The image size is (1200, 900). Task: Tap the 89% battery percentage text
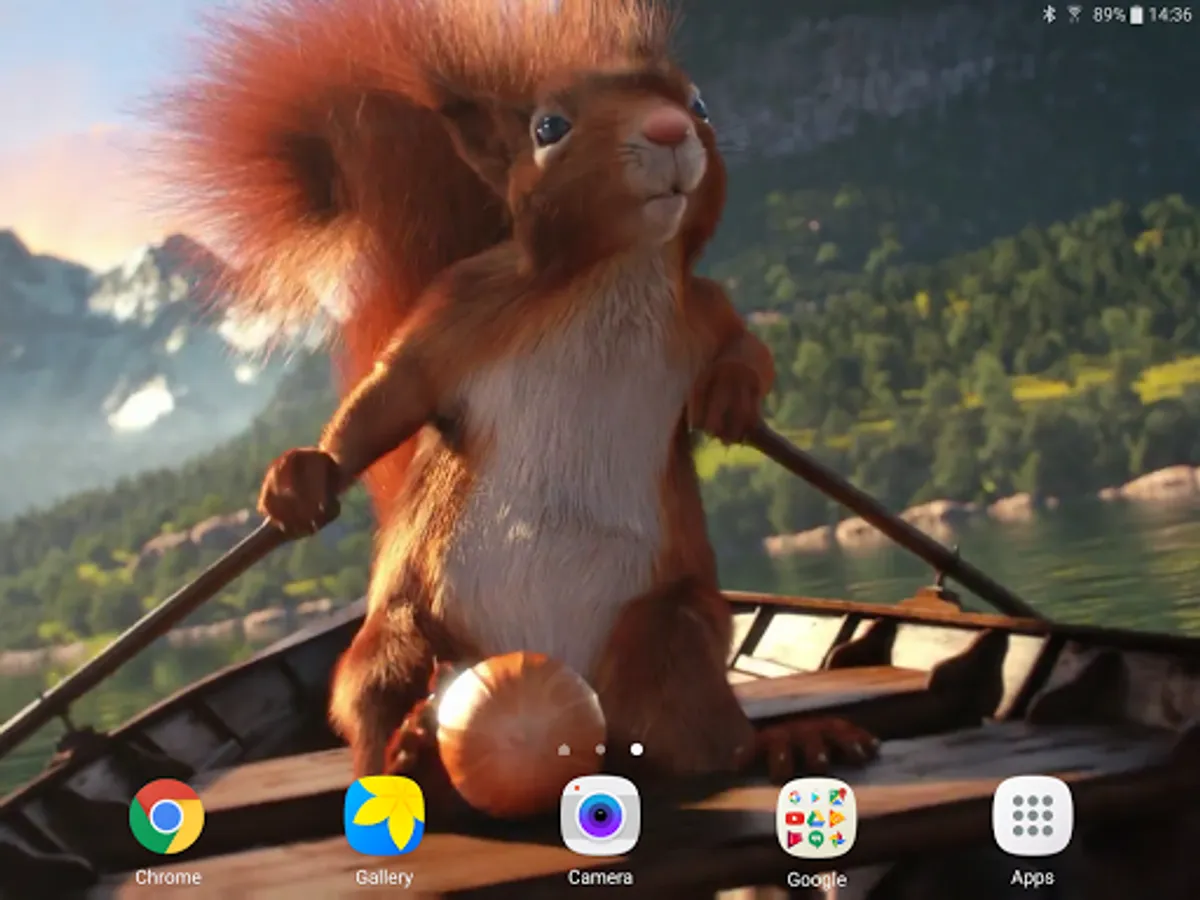coord(1109,14)
